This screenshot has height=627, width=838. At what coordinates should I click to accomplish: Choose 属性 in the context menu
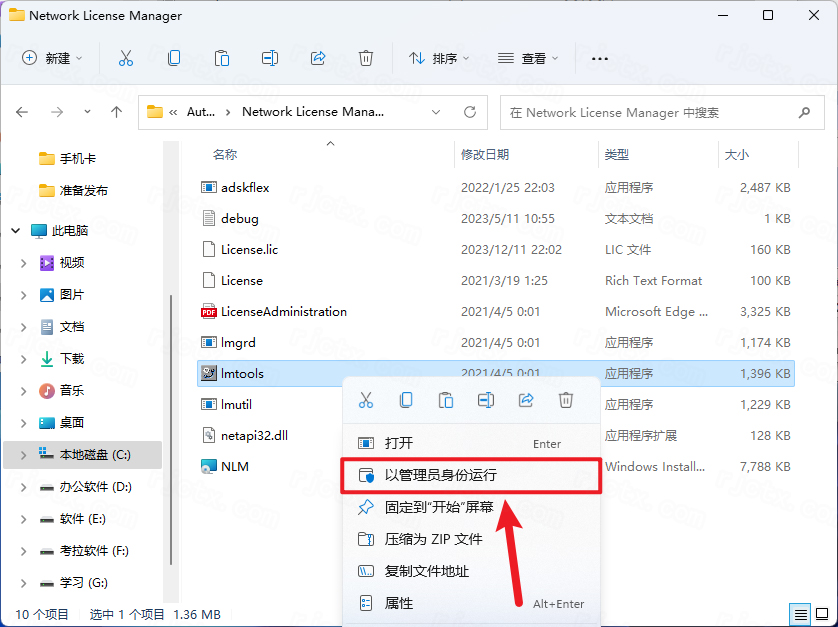pyautogui.click(x=398, y=603)
